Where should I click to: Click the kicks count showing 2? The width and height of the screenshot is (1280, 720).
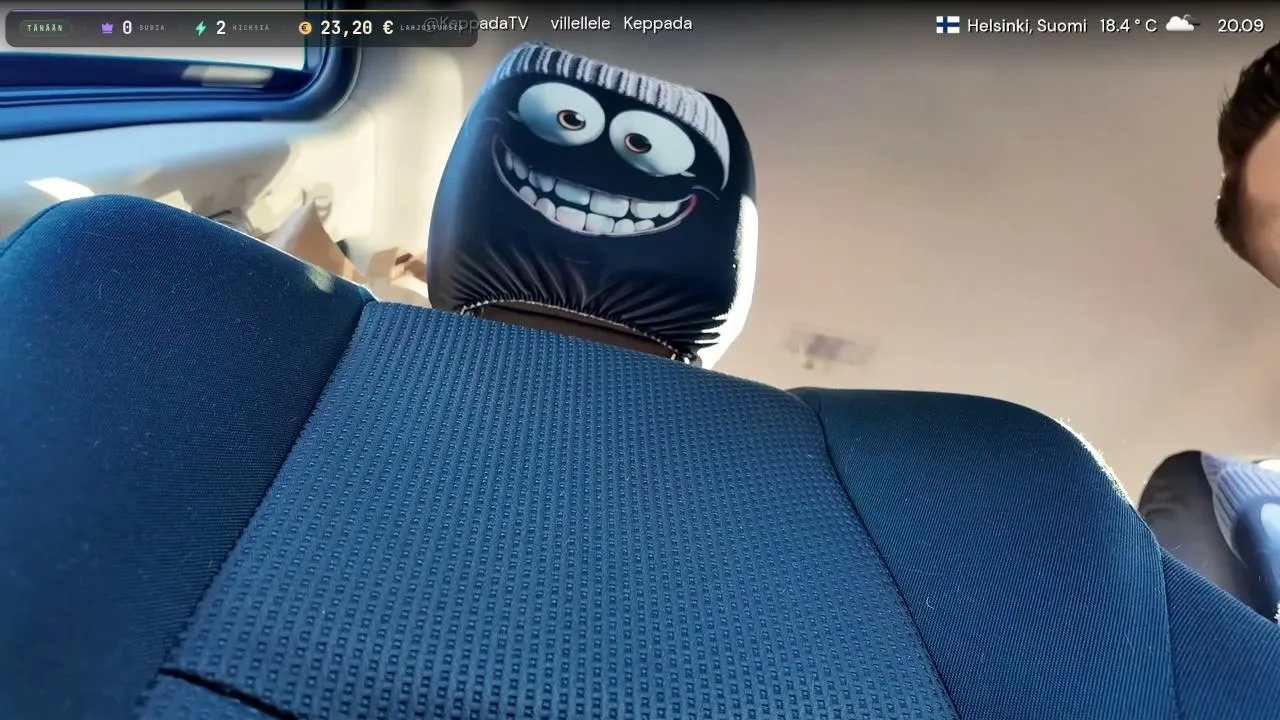pos(221,28)
